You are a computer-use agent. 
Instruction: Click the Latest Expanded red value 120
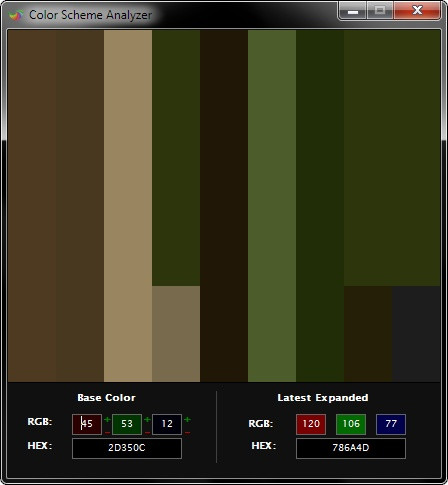tap(311, 424)
